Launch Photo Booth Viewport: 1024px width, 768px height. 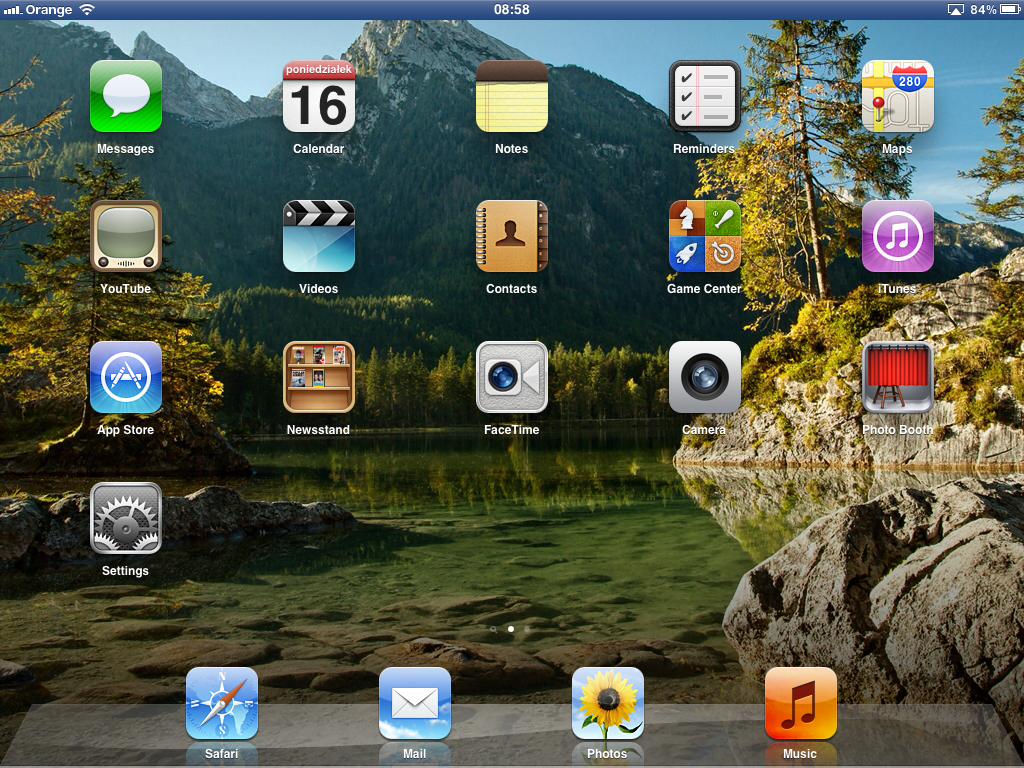pos(897,377)
